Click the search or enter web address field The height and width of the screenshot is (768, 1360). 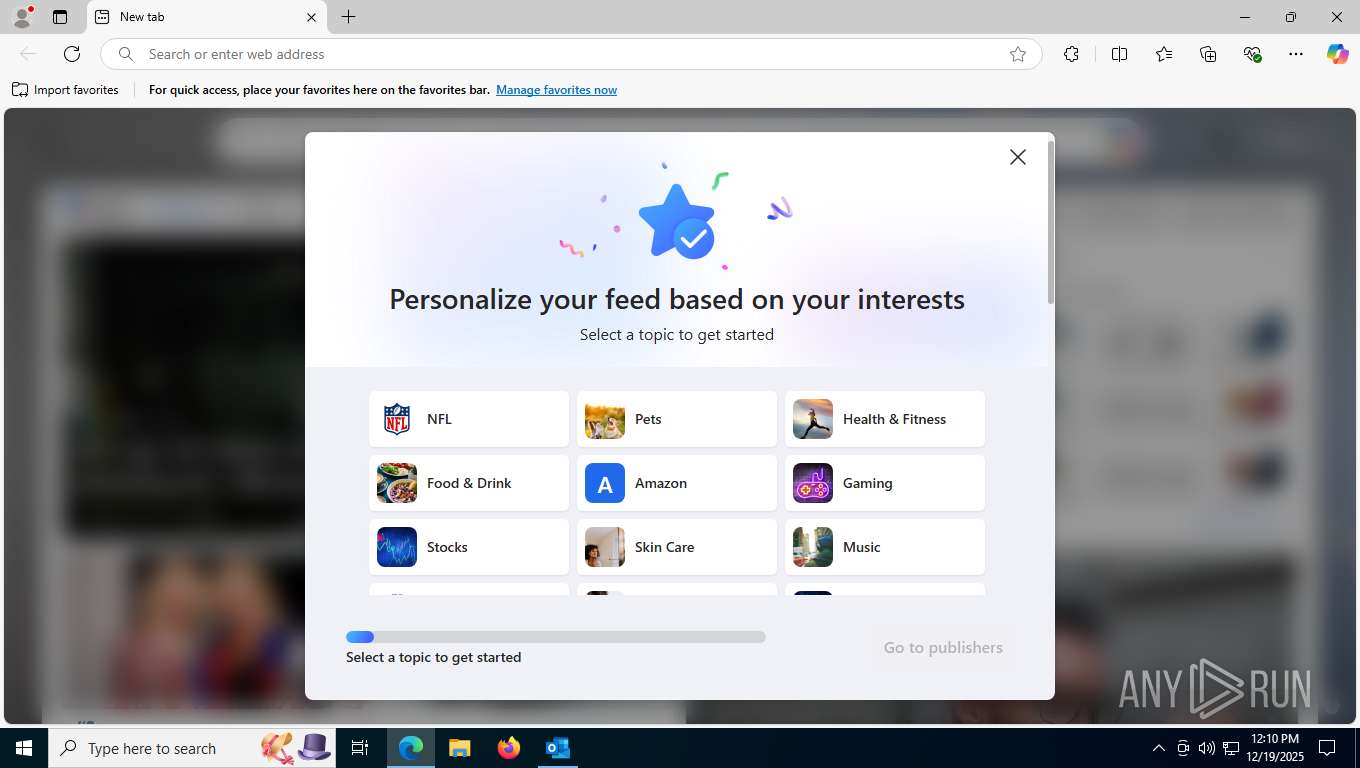571,54
